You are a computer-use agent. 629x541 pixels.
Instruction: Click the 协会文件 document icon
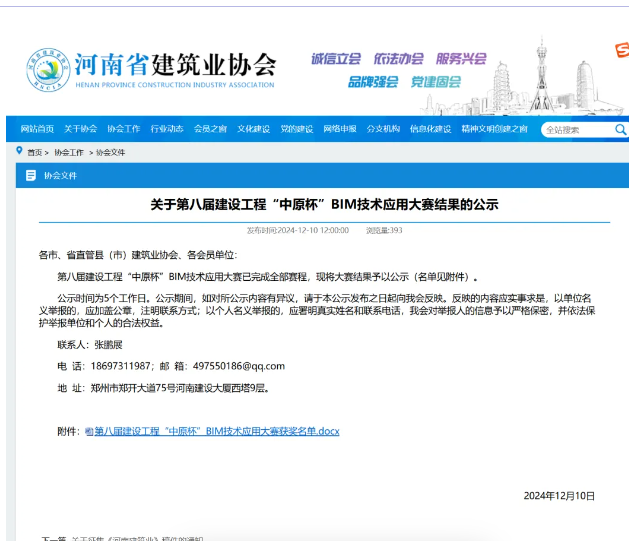tap(30, 175)
